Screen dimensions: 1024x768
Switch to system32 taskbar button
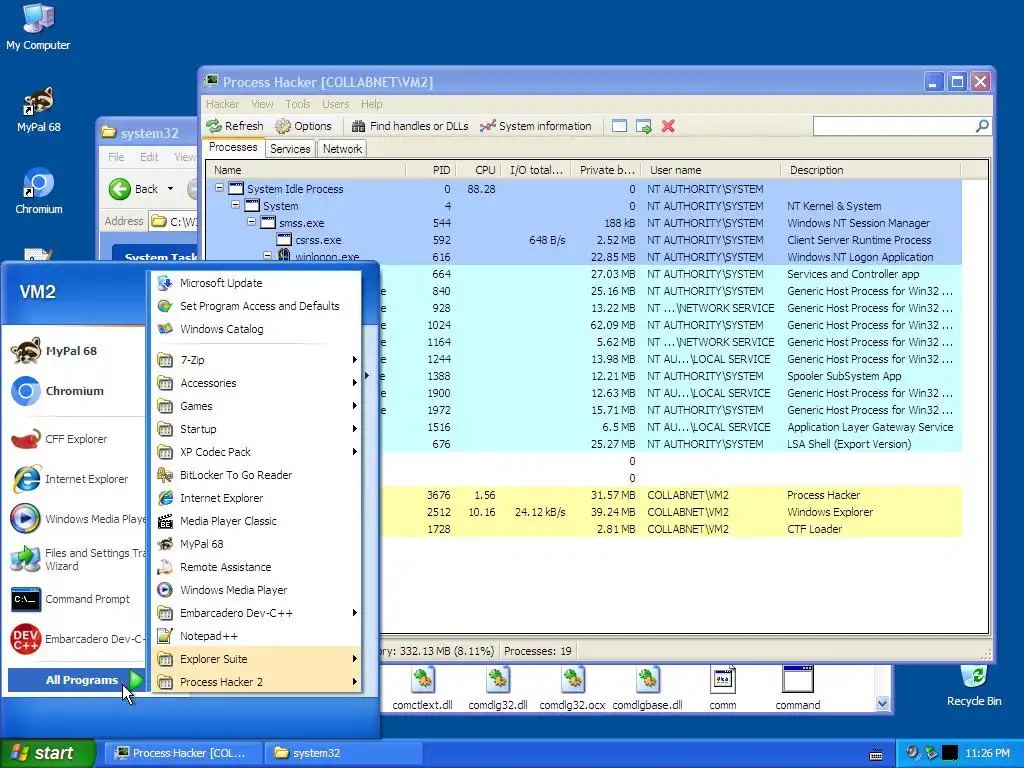pos(344,753)
